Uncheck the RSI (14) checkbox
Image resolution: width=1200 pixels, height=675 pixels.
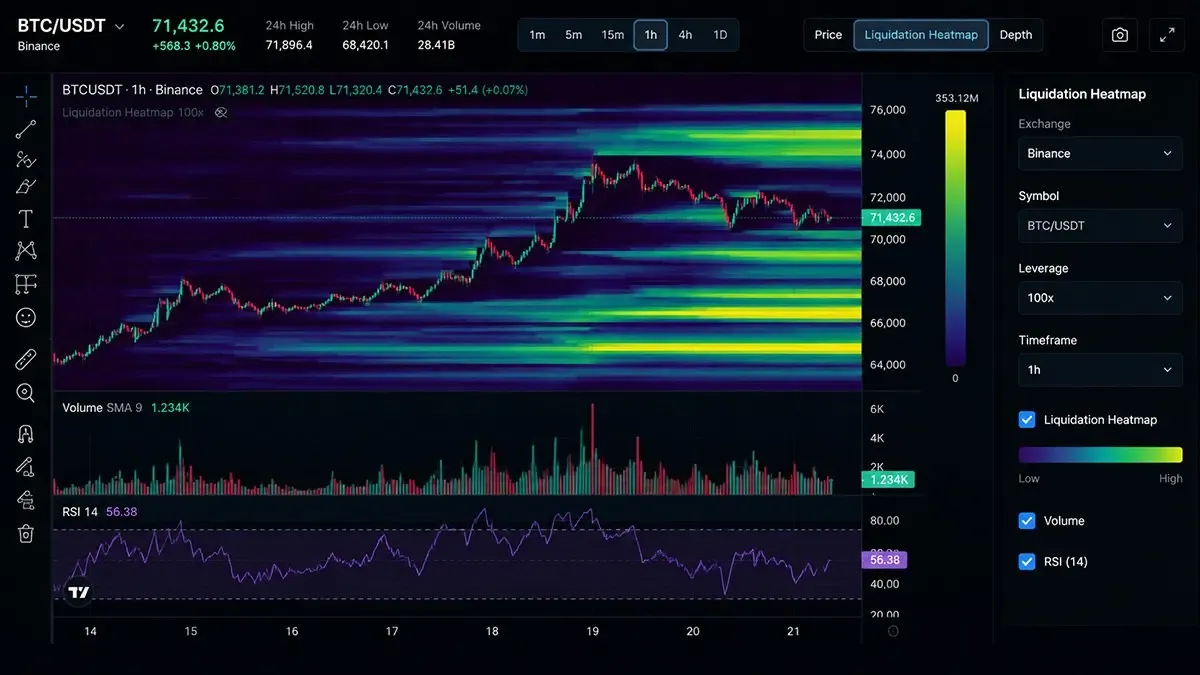(x=1027, y=562)
